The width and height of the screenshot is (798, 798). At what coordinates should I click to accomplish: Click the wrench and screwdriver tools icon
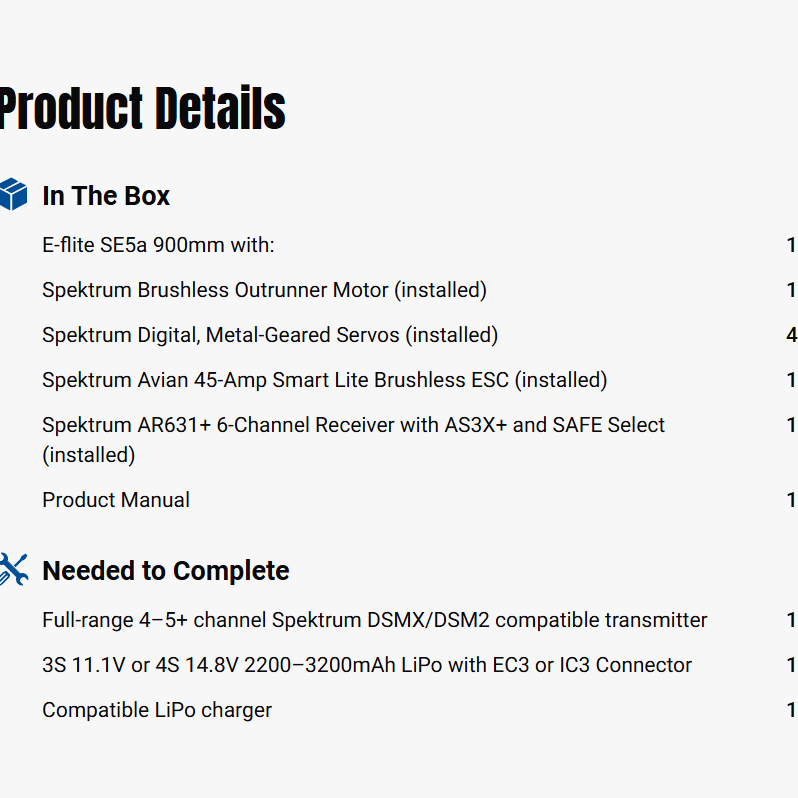tap(13, 569)
